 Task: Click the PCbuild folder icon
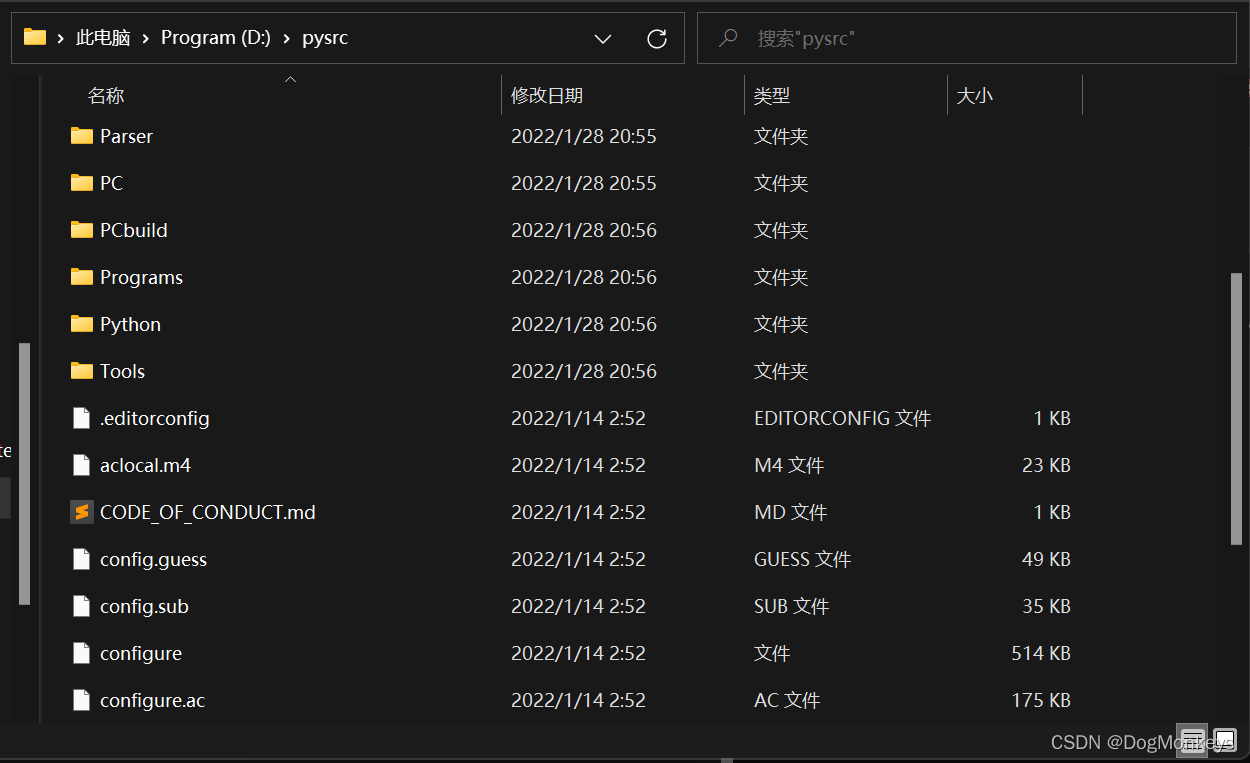click(x=82, y=230)
